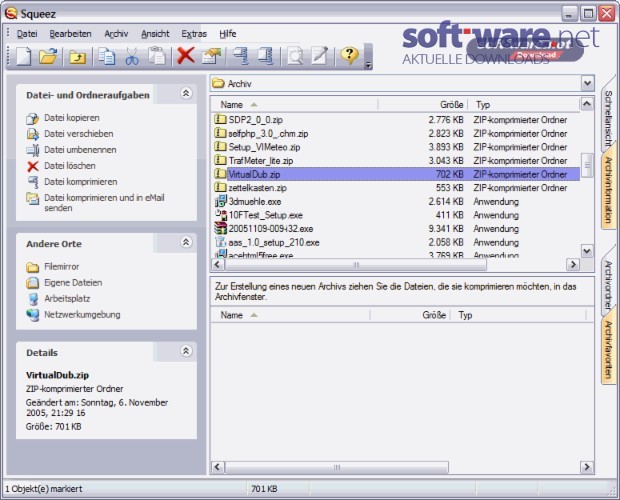Open Eigene Dateien location
The width and height of the screenshot is (620, 500).
click(x=73, y=283)
